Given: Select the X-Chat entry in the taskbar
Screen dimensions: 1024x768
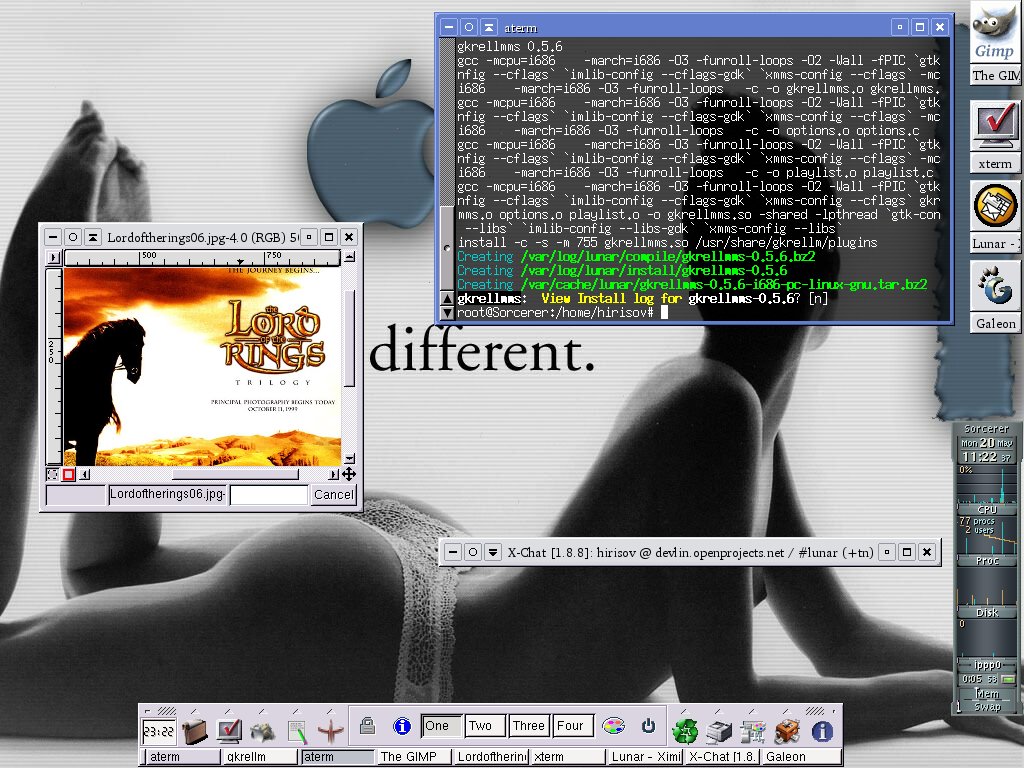Looking at the screenshot, I should [721, 757].
